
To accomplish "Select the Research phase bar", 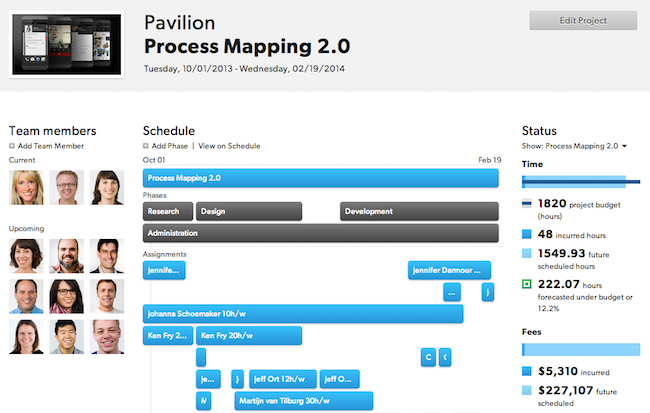I will tap(167, 211).
